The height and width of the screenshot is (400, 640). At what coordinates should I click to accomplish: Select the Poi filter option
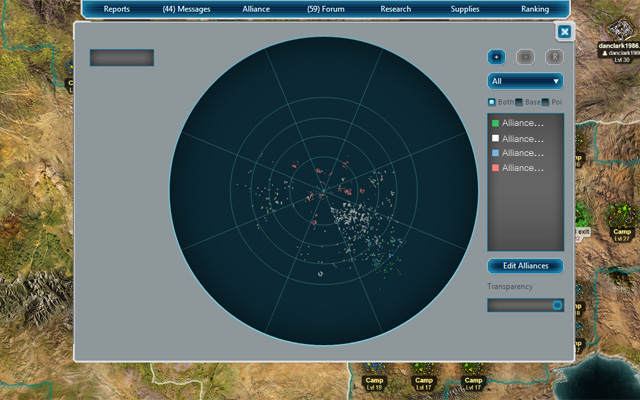coord(545,102)
